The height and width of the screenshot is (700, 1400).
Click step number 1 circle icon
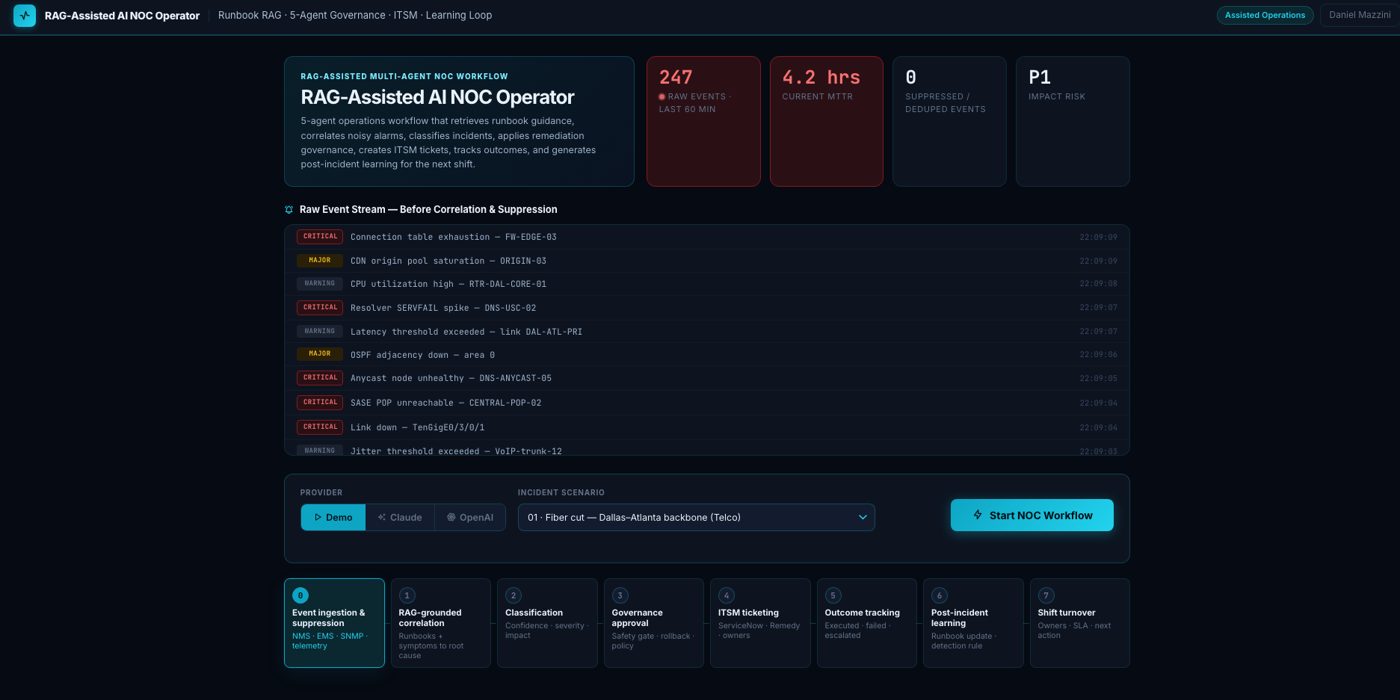point(407,595)
